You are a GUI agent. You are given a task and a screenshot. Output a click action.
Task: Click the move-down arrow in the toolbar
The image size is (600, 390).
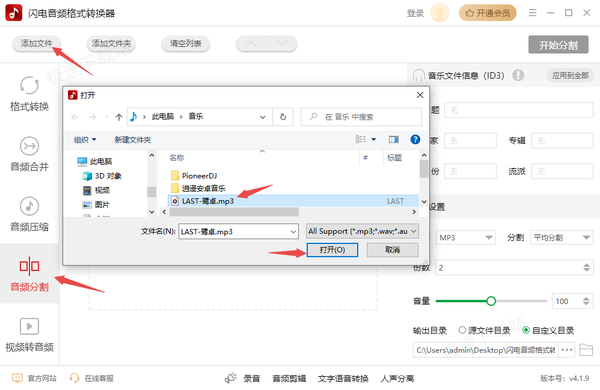282,44
